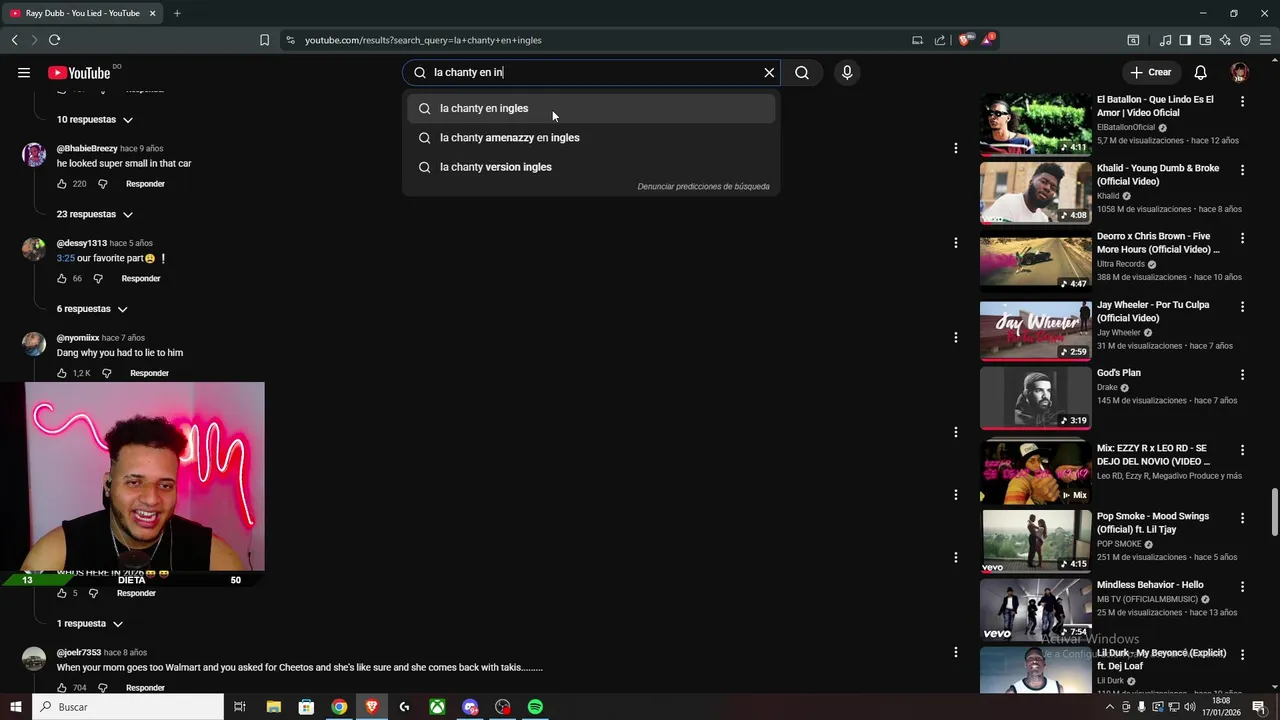Open the Brave playlist music icon
The width and height of the screenshot is (1280, 720).
click(x=1165, y=40)
